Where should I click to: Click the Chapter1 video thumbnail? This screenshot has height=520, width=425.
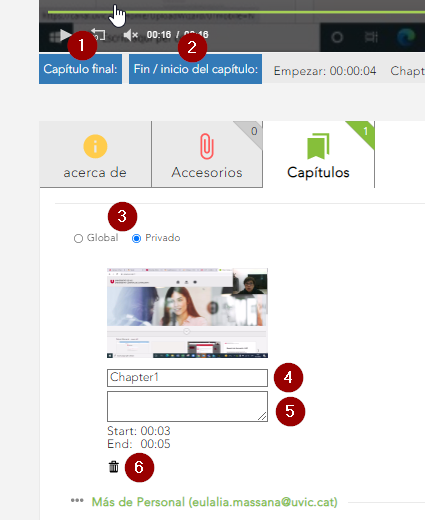(187, 313)
